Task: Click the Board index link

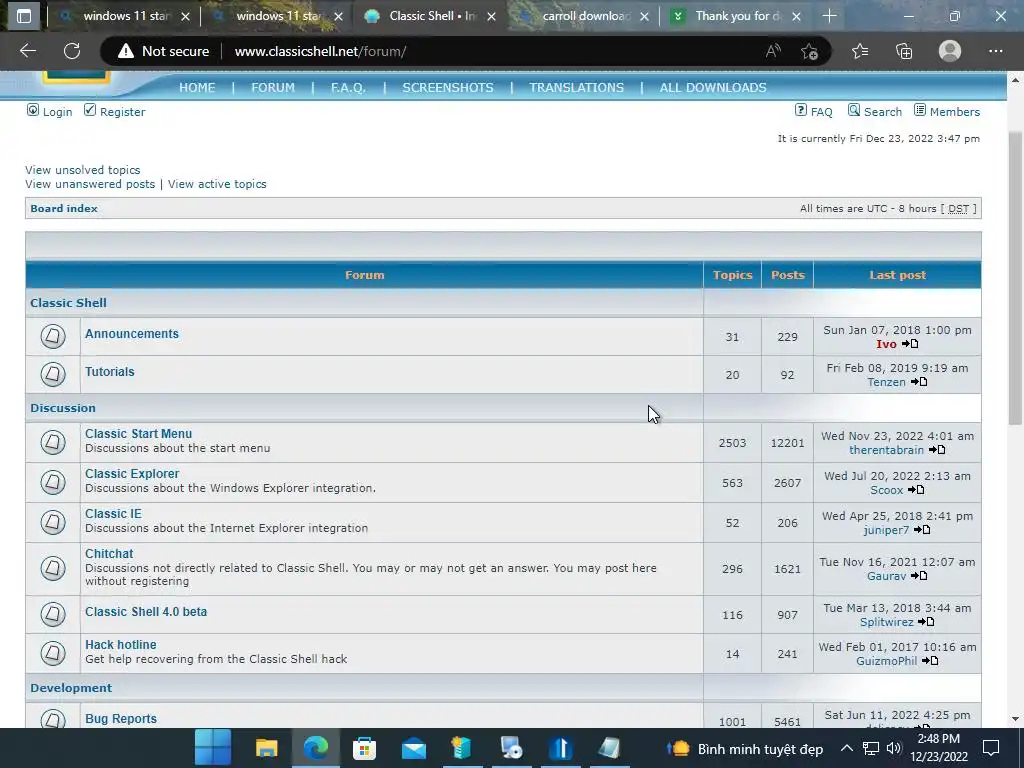Action: click(64, 208)
